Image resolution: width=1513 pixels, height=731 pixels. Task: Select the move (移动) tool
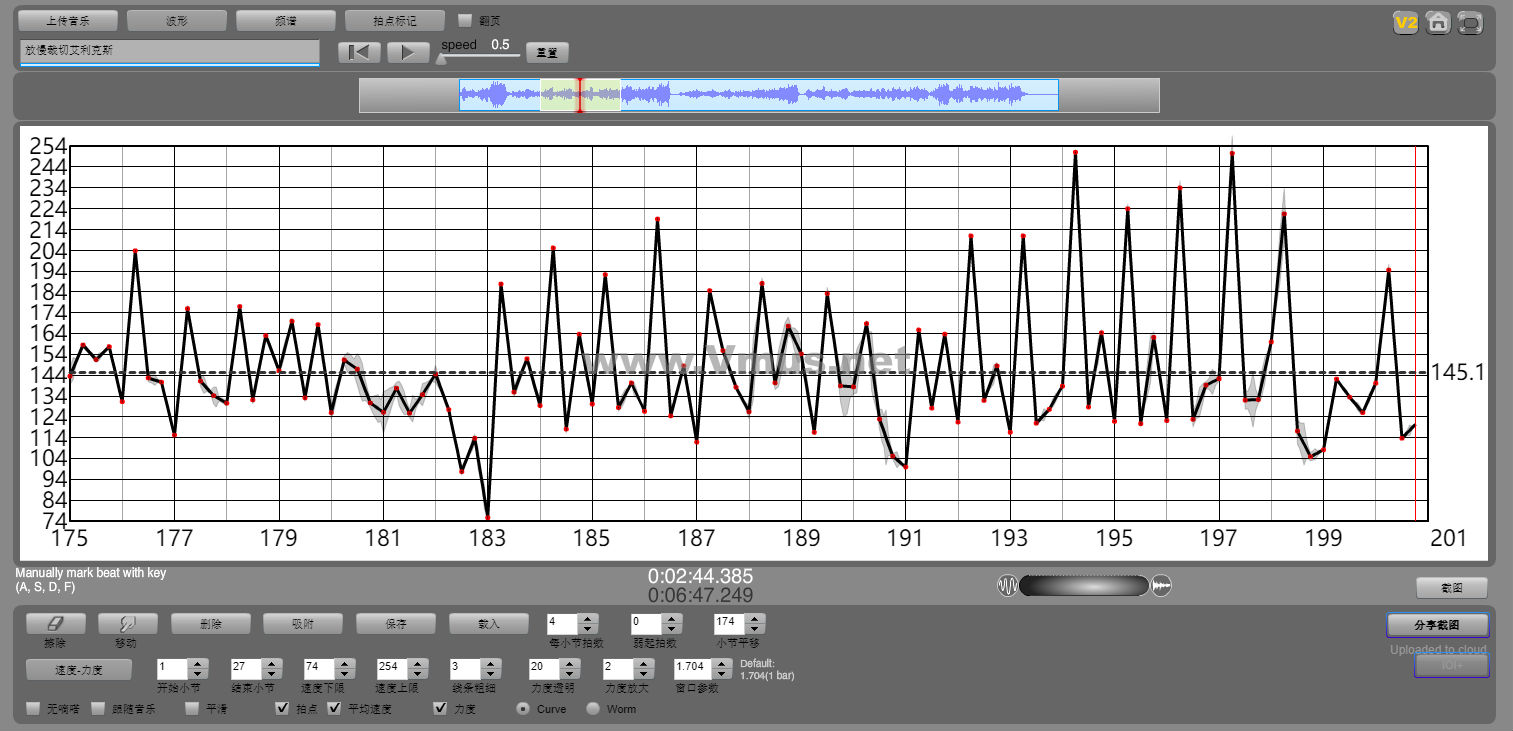pyautogui.click(x=127, y=623)
